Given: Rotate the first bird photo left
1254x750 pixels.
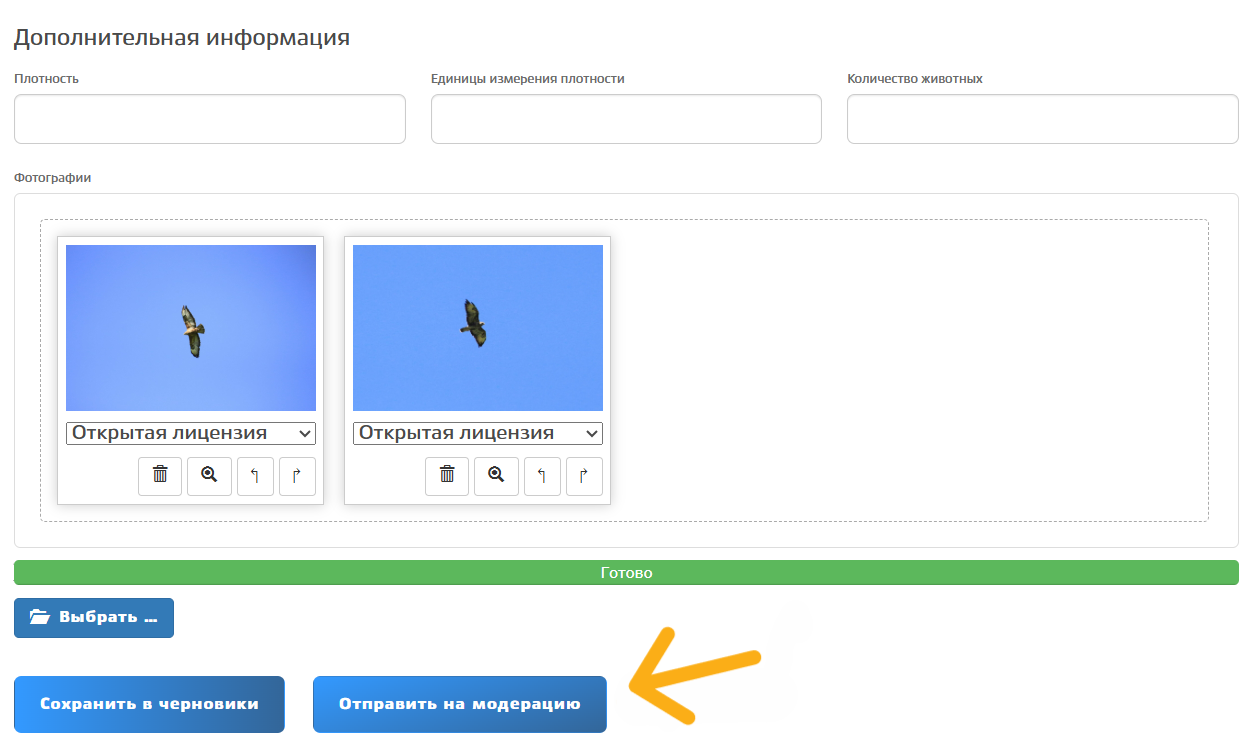Looking at the screenshot, I should (x=255, y=476).
